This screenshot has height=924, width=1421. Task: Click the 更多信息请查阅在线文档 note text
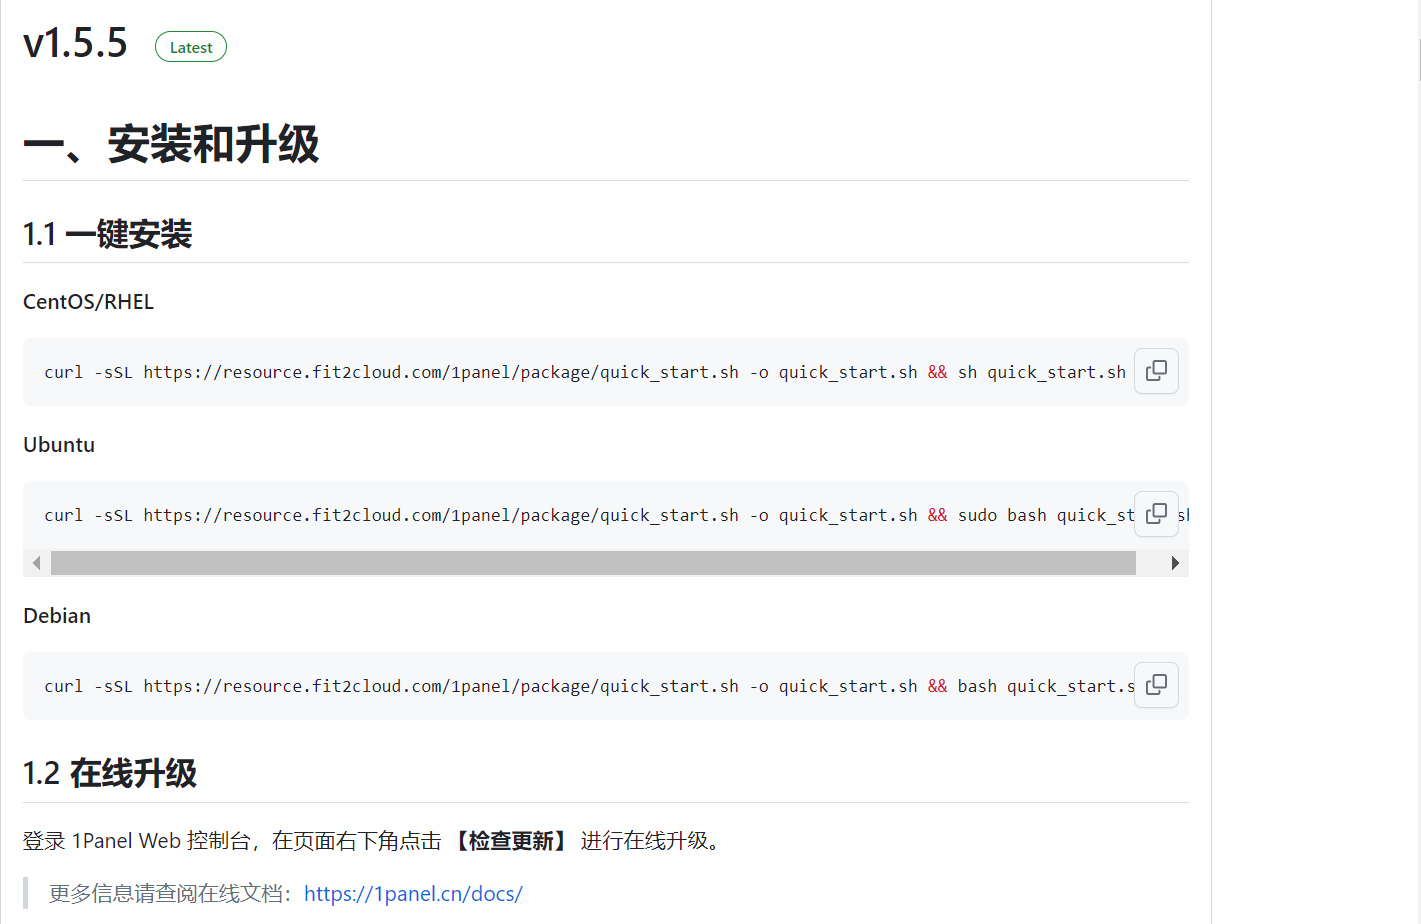(170, 893)
